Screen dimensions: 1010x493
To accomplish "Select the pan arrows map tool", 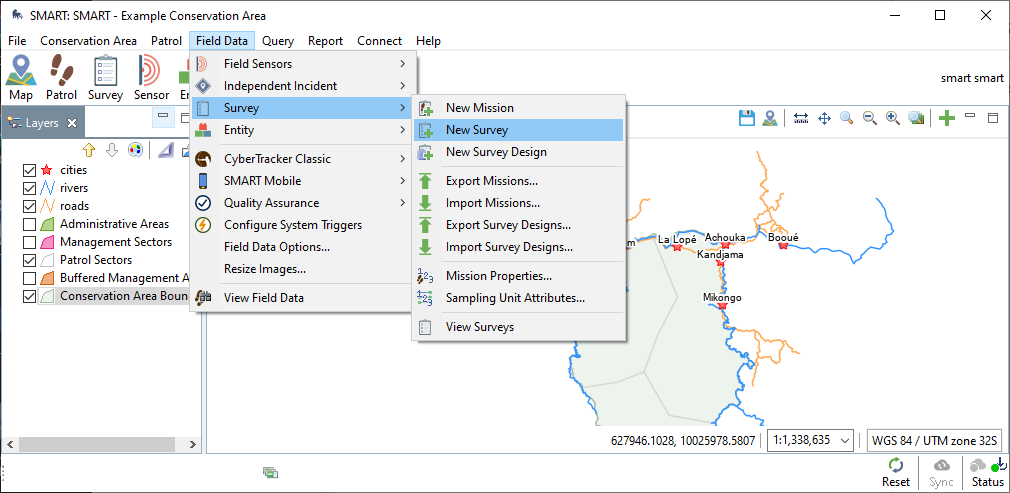I will point(824,118).
